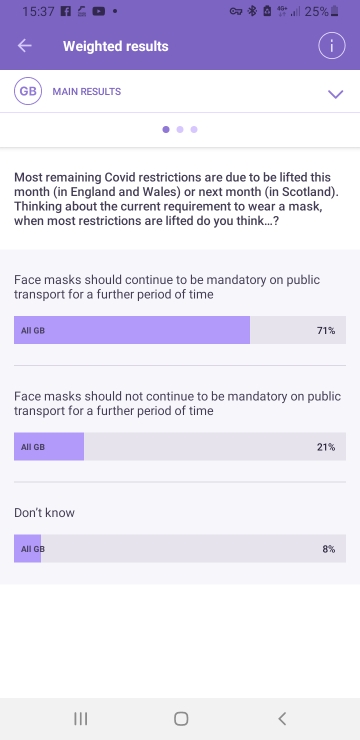Open the YouTube notification icon
Image resolution: width=360 pixels, height=740 pixels.
click(x=99, y=11)
